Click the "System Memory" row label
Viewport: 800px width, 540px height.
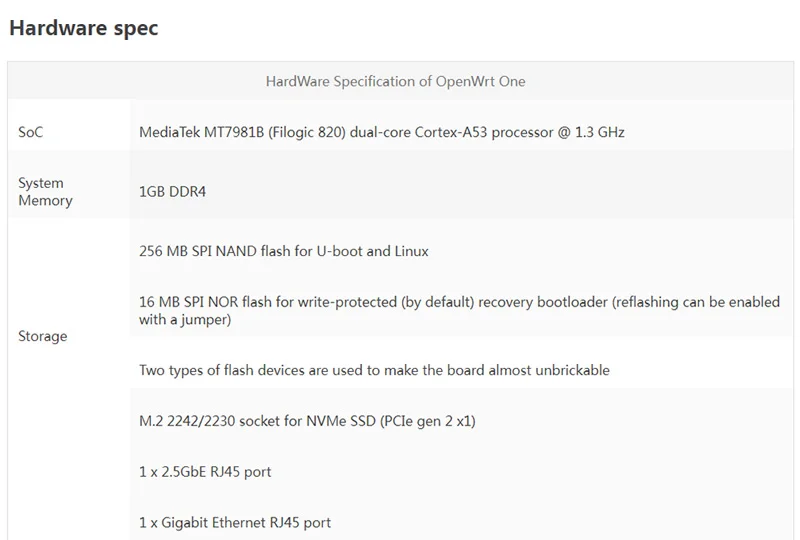45,191
